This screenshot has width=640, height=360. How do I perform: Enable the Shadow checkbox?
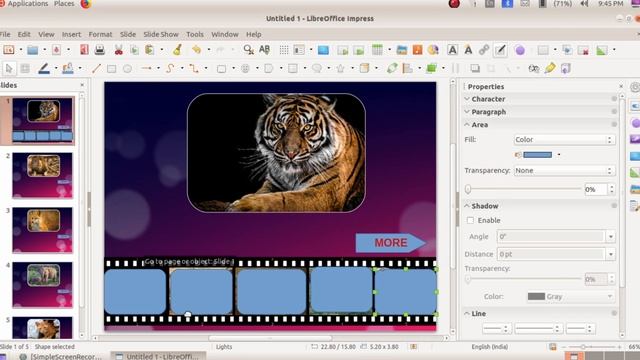pyautogui.click(x=470, y=220)
